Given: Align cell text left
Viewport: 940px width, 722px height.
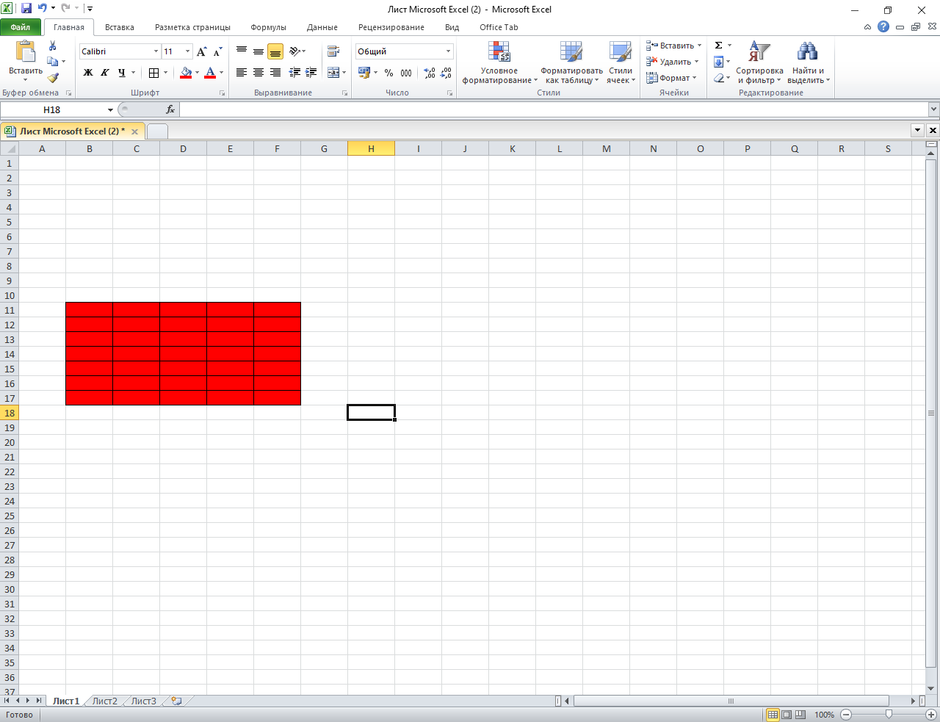Looking at the screenshot, I should pos(241,73).
